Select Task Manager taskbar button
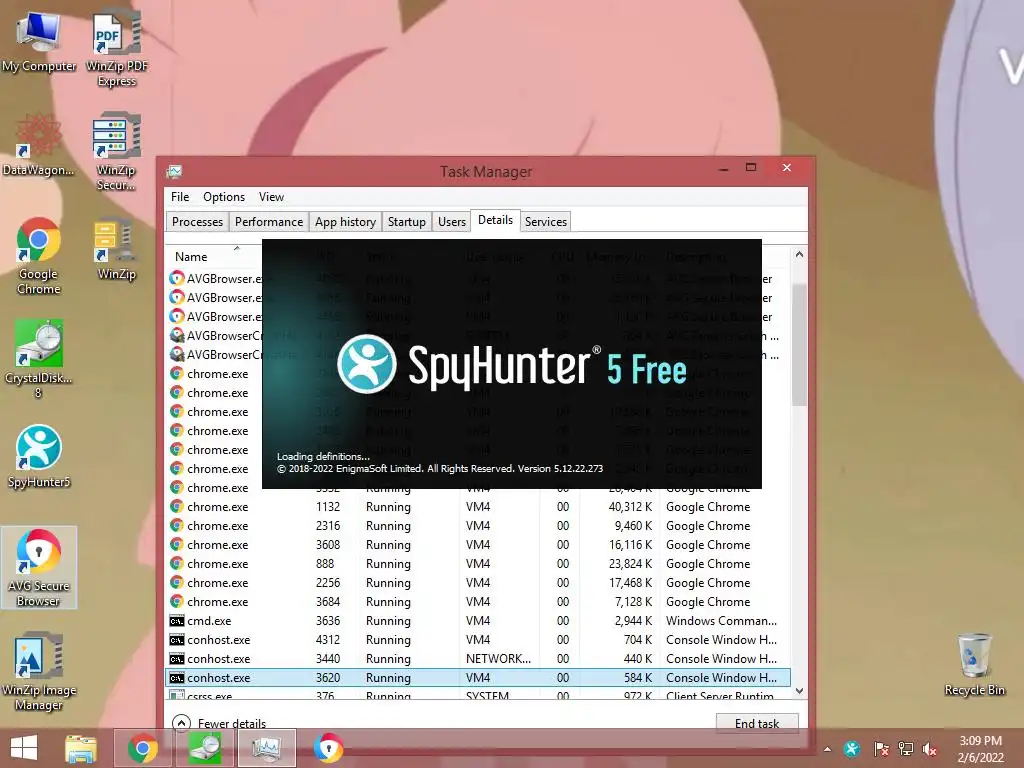 tap(266, 748)
